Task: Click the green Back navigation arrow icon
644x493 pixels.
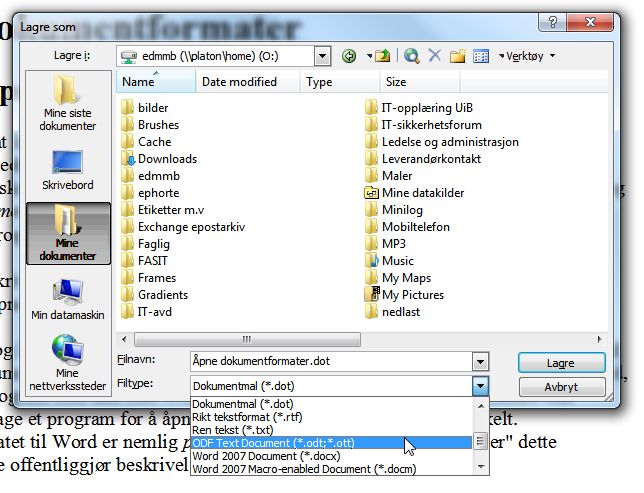Action: [349, 56]
